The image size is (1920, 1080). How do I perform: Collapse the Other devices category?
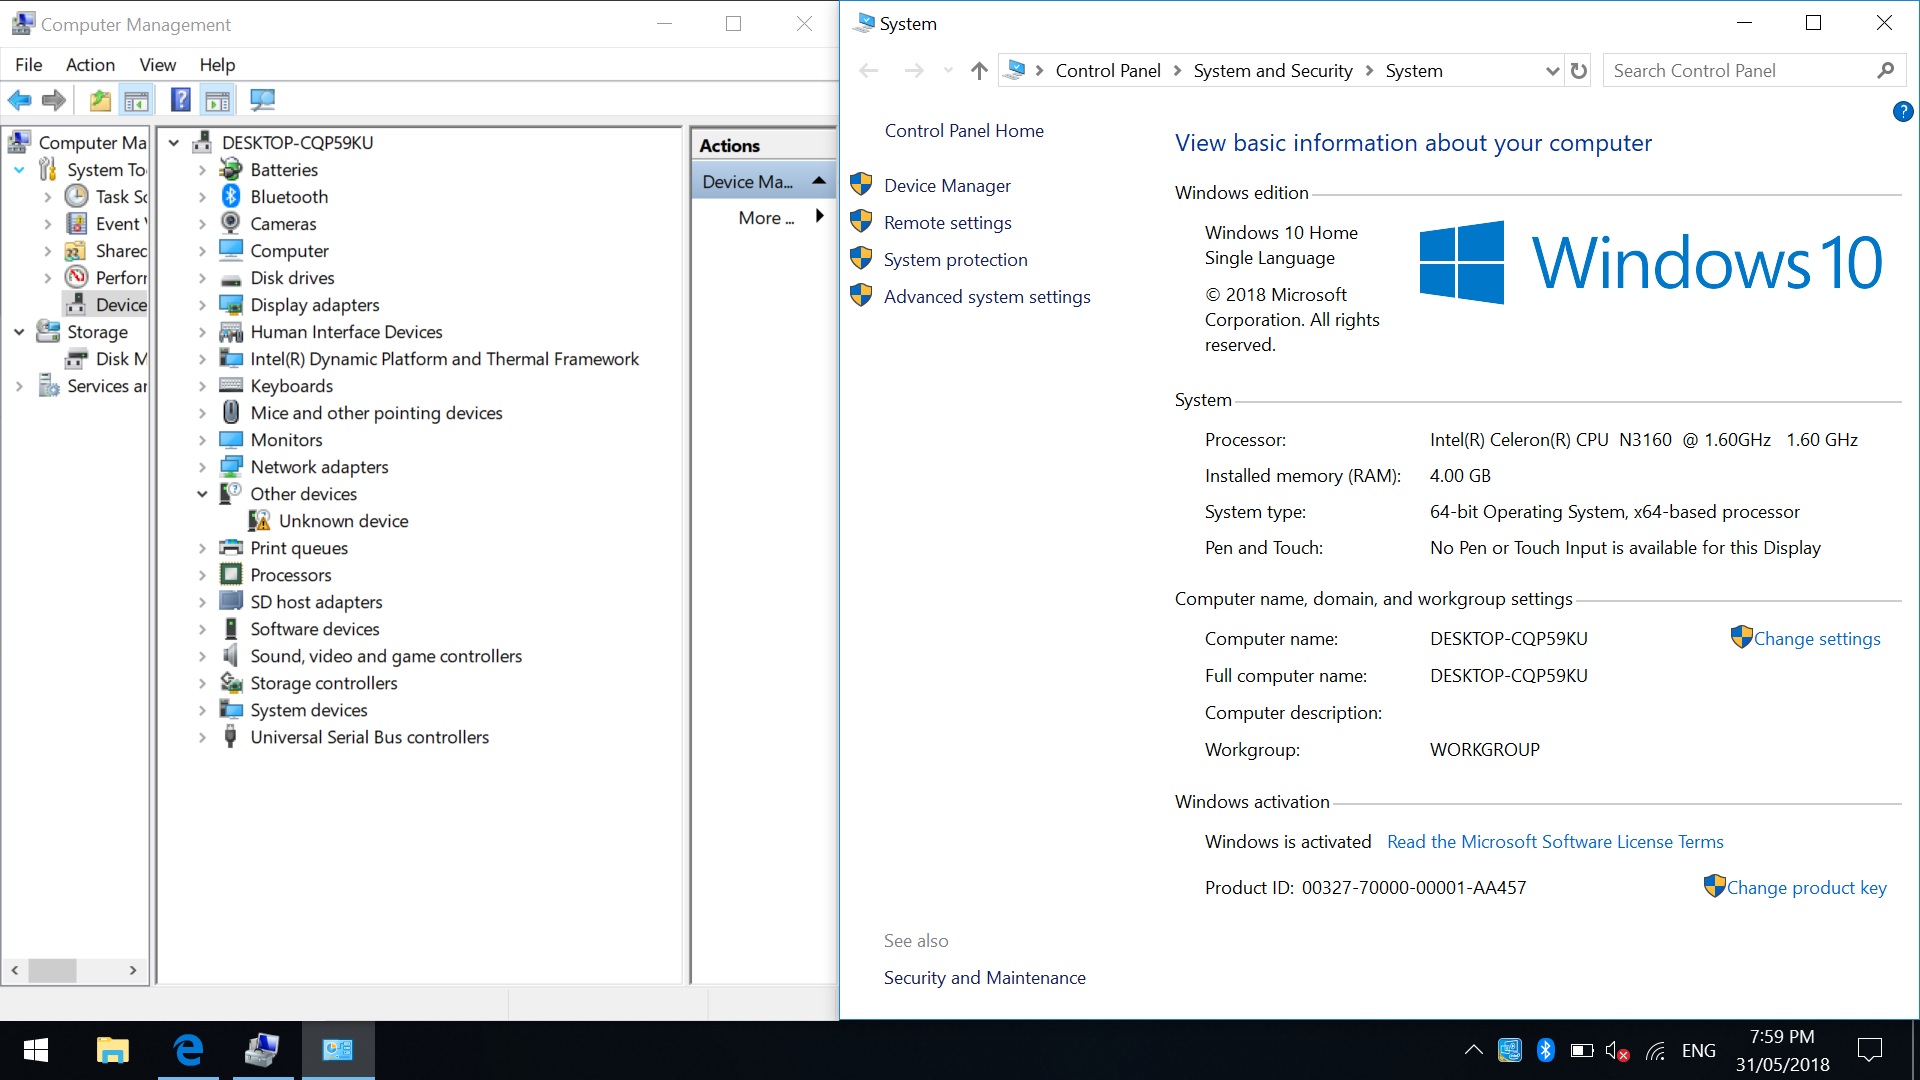click(x=202, y=494)
